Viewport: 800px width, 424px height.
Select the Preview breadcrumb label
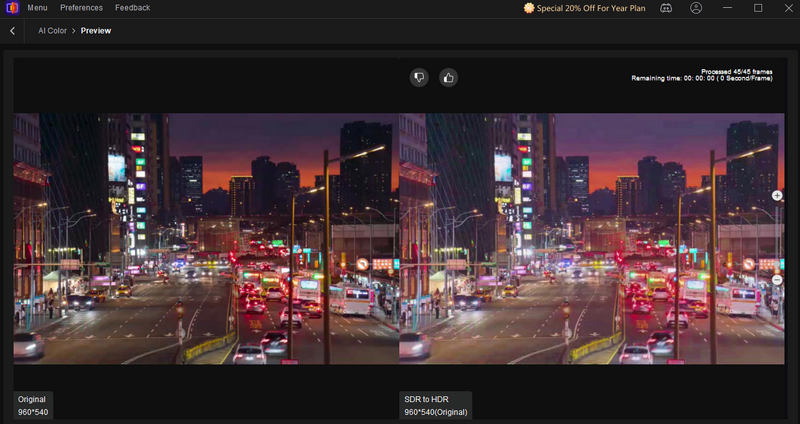tap(96, 31)
